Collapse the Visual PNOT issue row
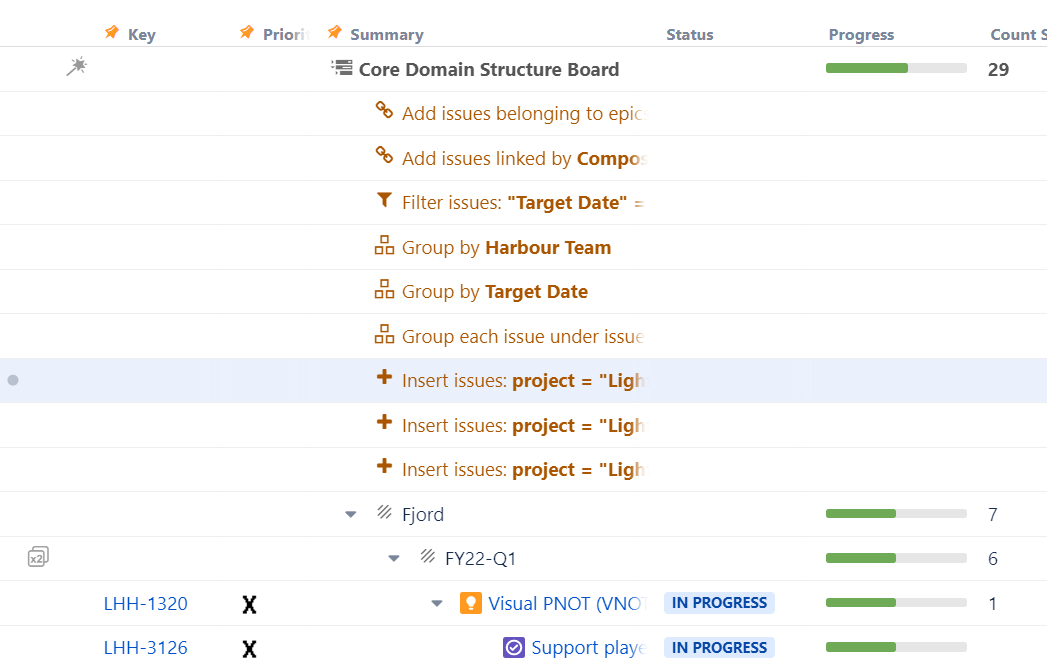The height and width of the screenshot is (663, 1047). [437, 603]
